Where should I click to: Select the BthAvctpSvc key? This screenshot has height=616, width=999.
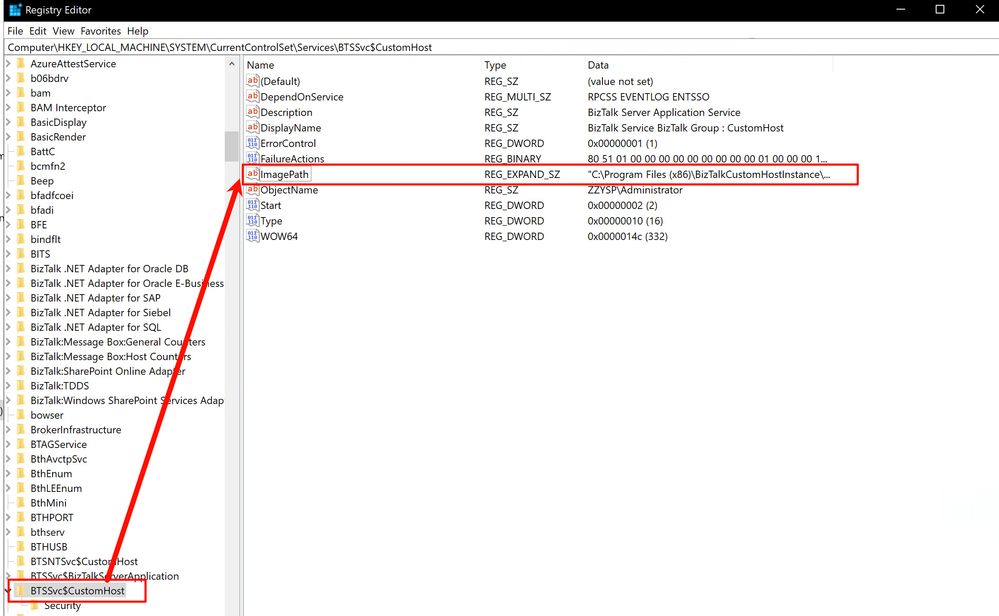[x=59, y=459]
